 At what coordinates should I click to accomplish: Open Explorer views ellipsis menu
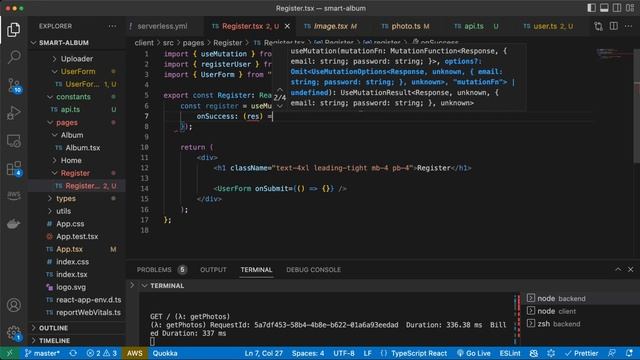(x=112, y=26)
